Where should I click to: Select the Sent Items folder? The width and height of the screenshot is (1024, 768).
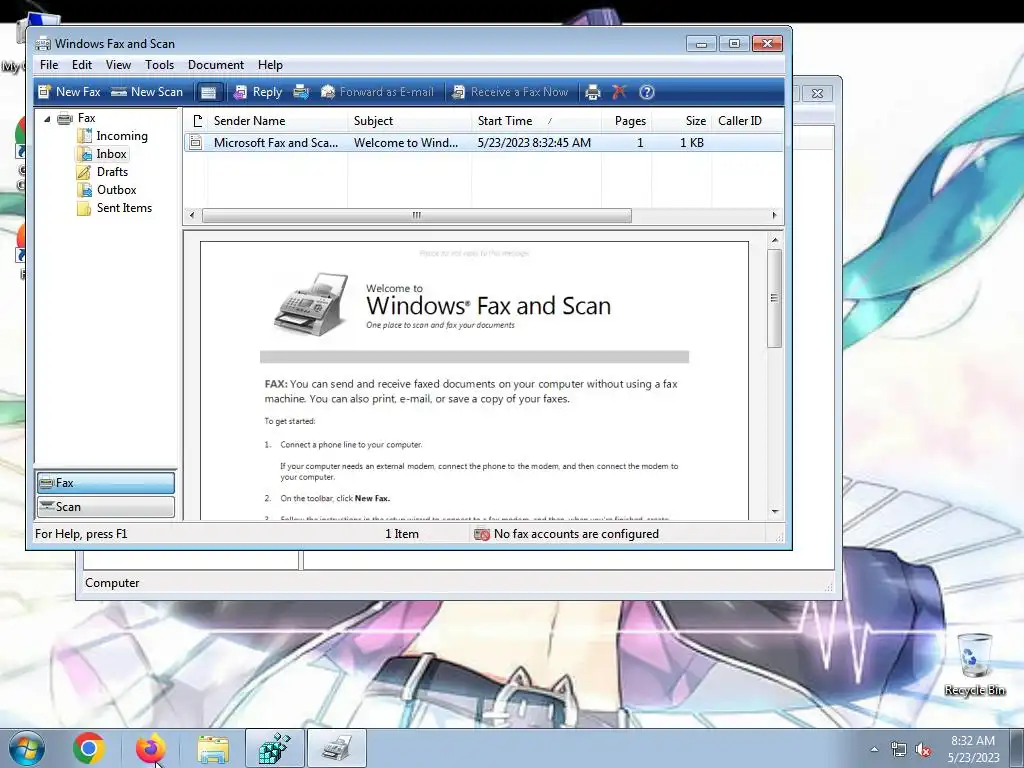pos(124,208)
